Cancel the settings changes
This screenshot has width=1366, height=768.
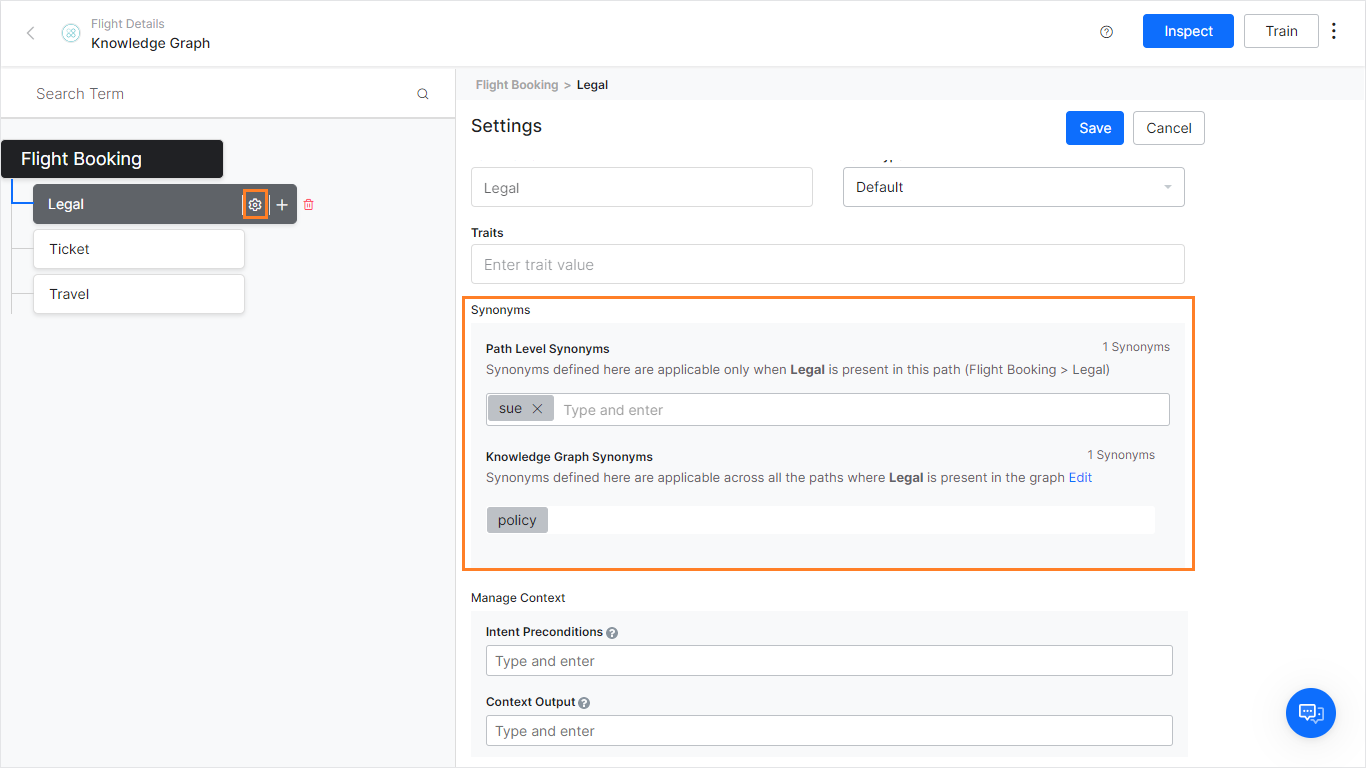1168,128
